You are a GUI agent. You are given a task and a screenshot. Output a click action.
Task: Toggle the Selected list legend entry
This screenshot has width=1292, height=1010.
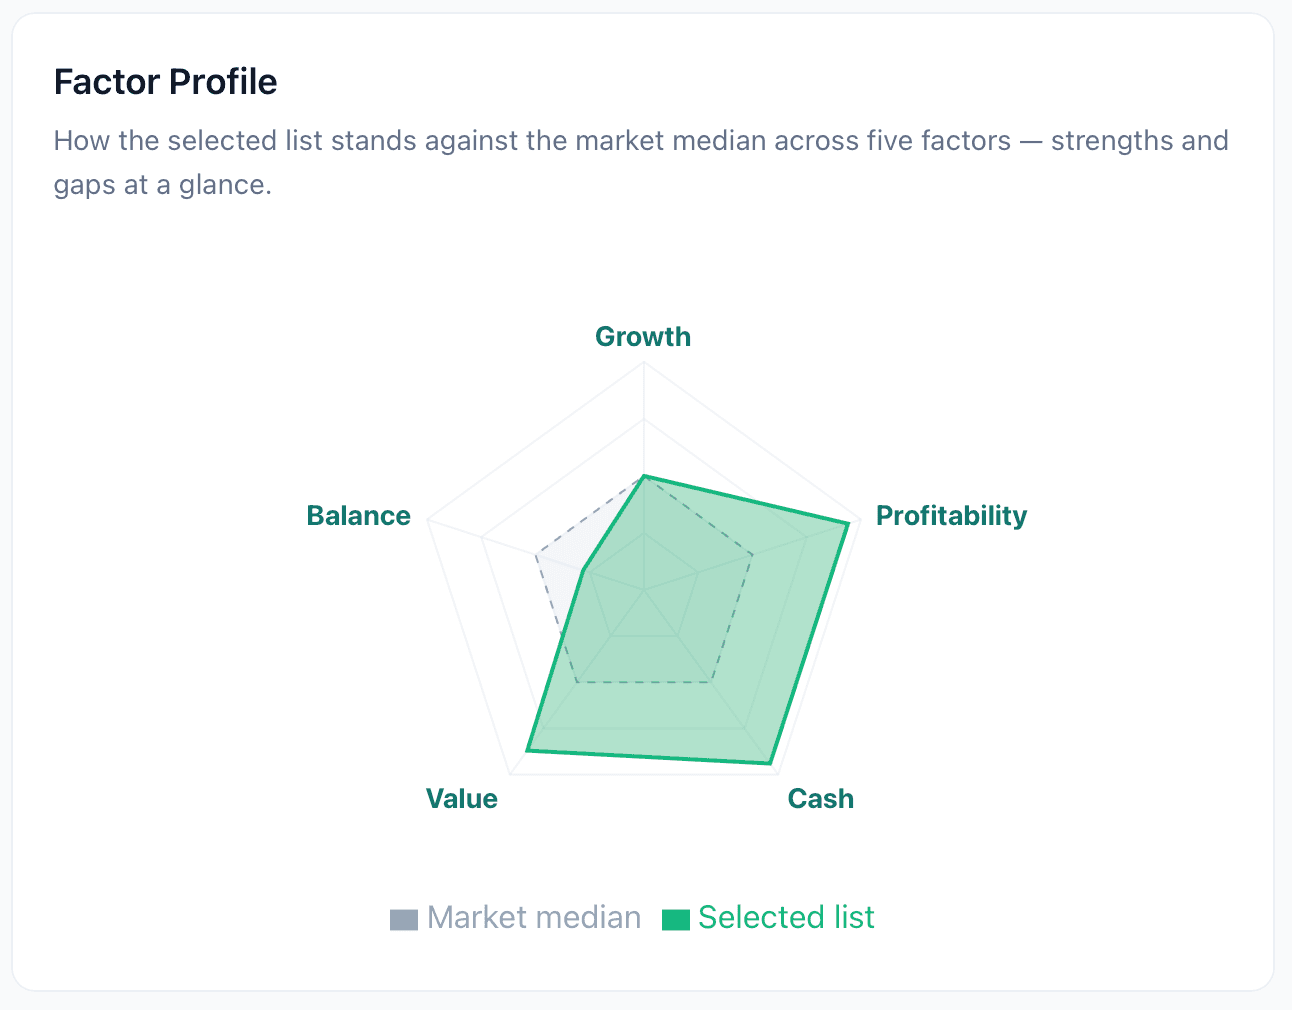(x=768, y=917)
